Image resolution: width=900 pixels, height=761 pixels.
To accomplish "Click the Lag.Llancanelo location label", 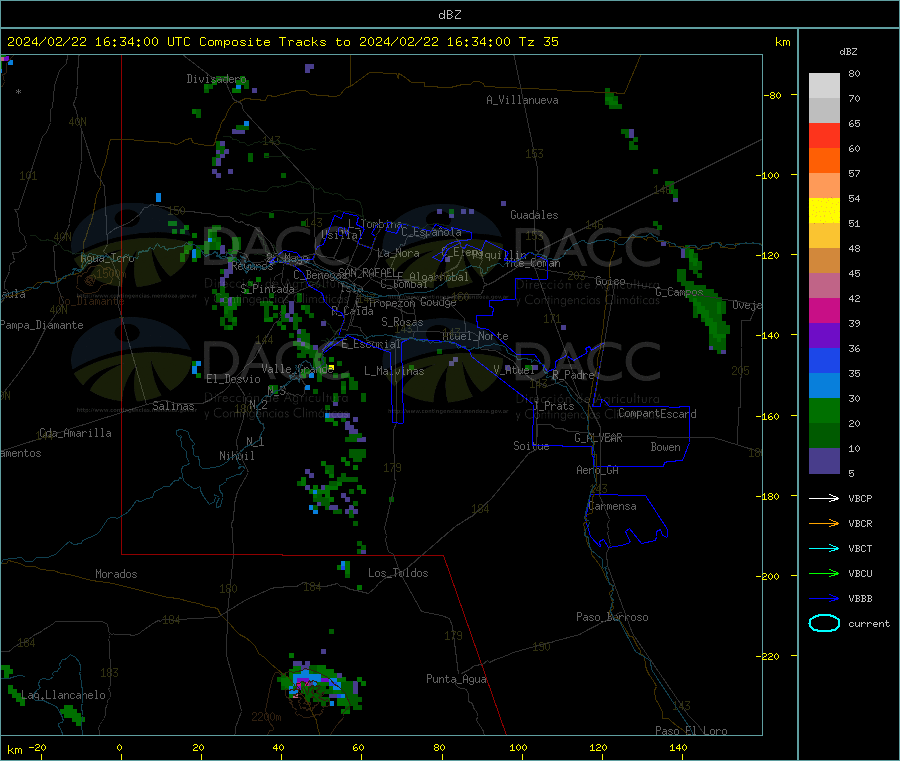I will pos(63,696).
